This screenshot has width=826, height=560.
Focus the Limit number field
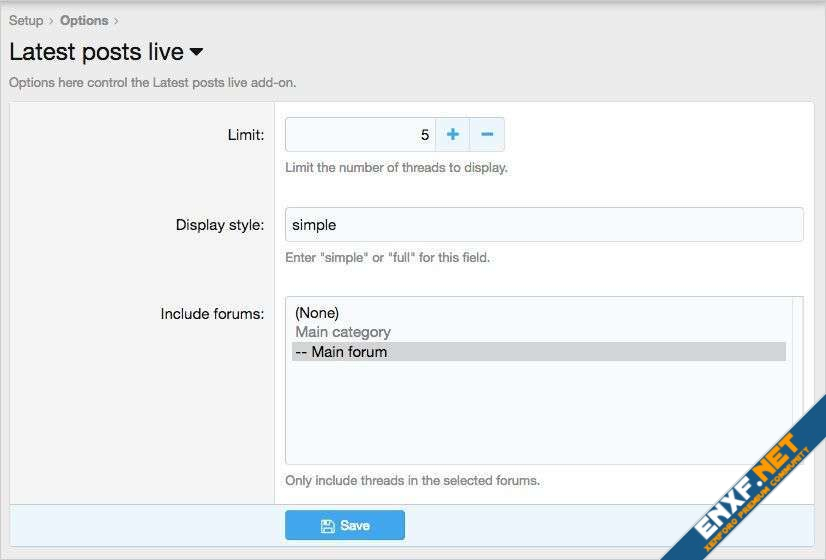(x=360, y=135)
